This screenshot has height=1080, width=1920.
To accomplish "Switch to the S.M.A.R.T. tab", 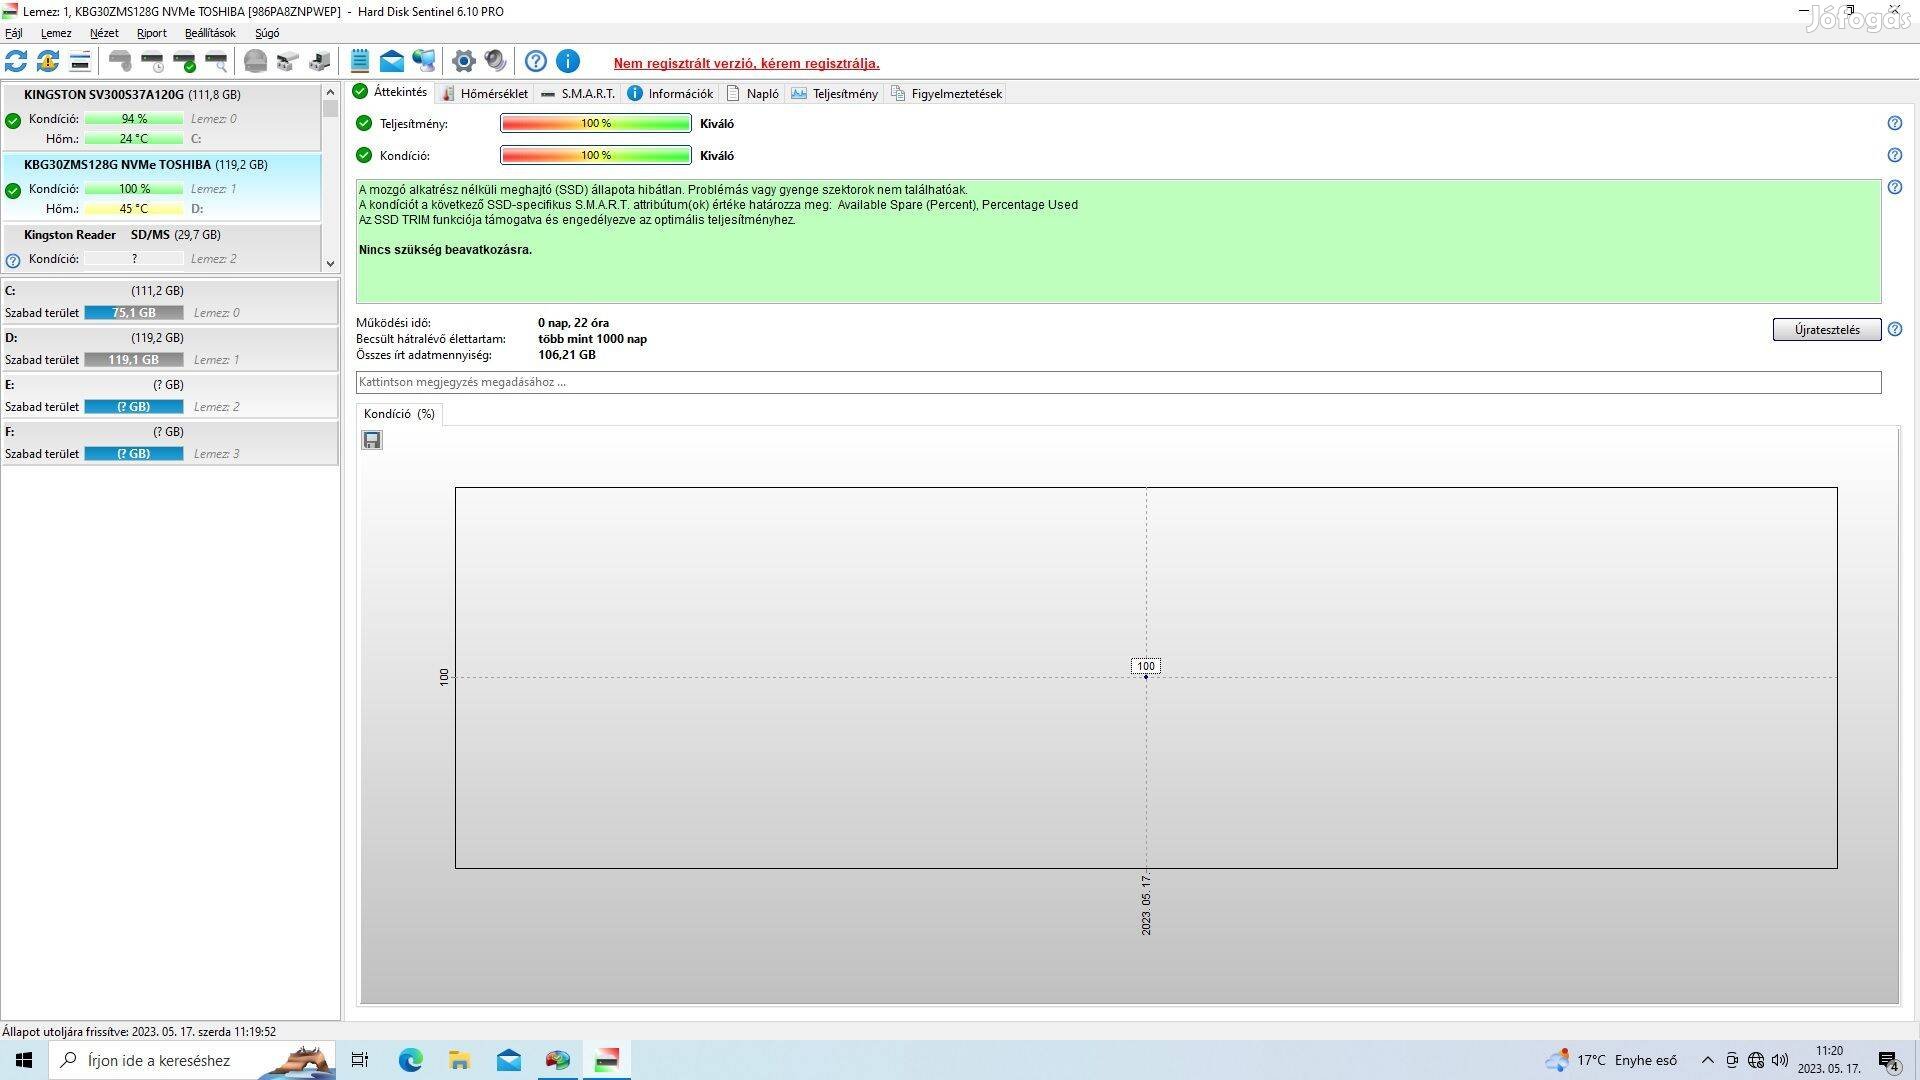I will pos(578,93).
